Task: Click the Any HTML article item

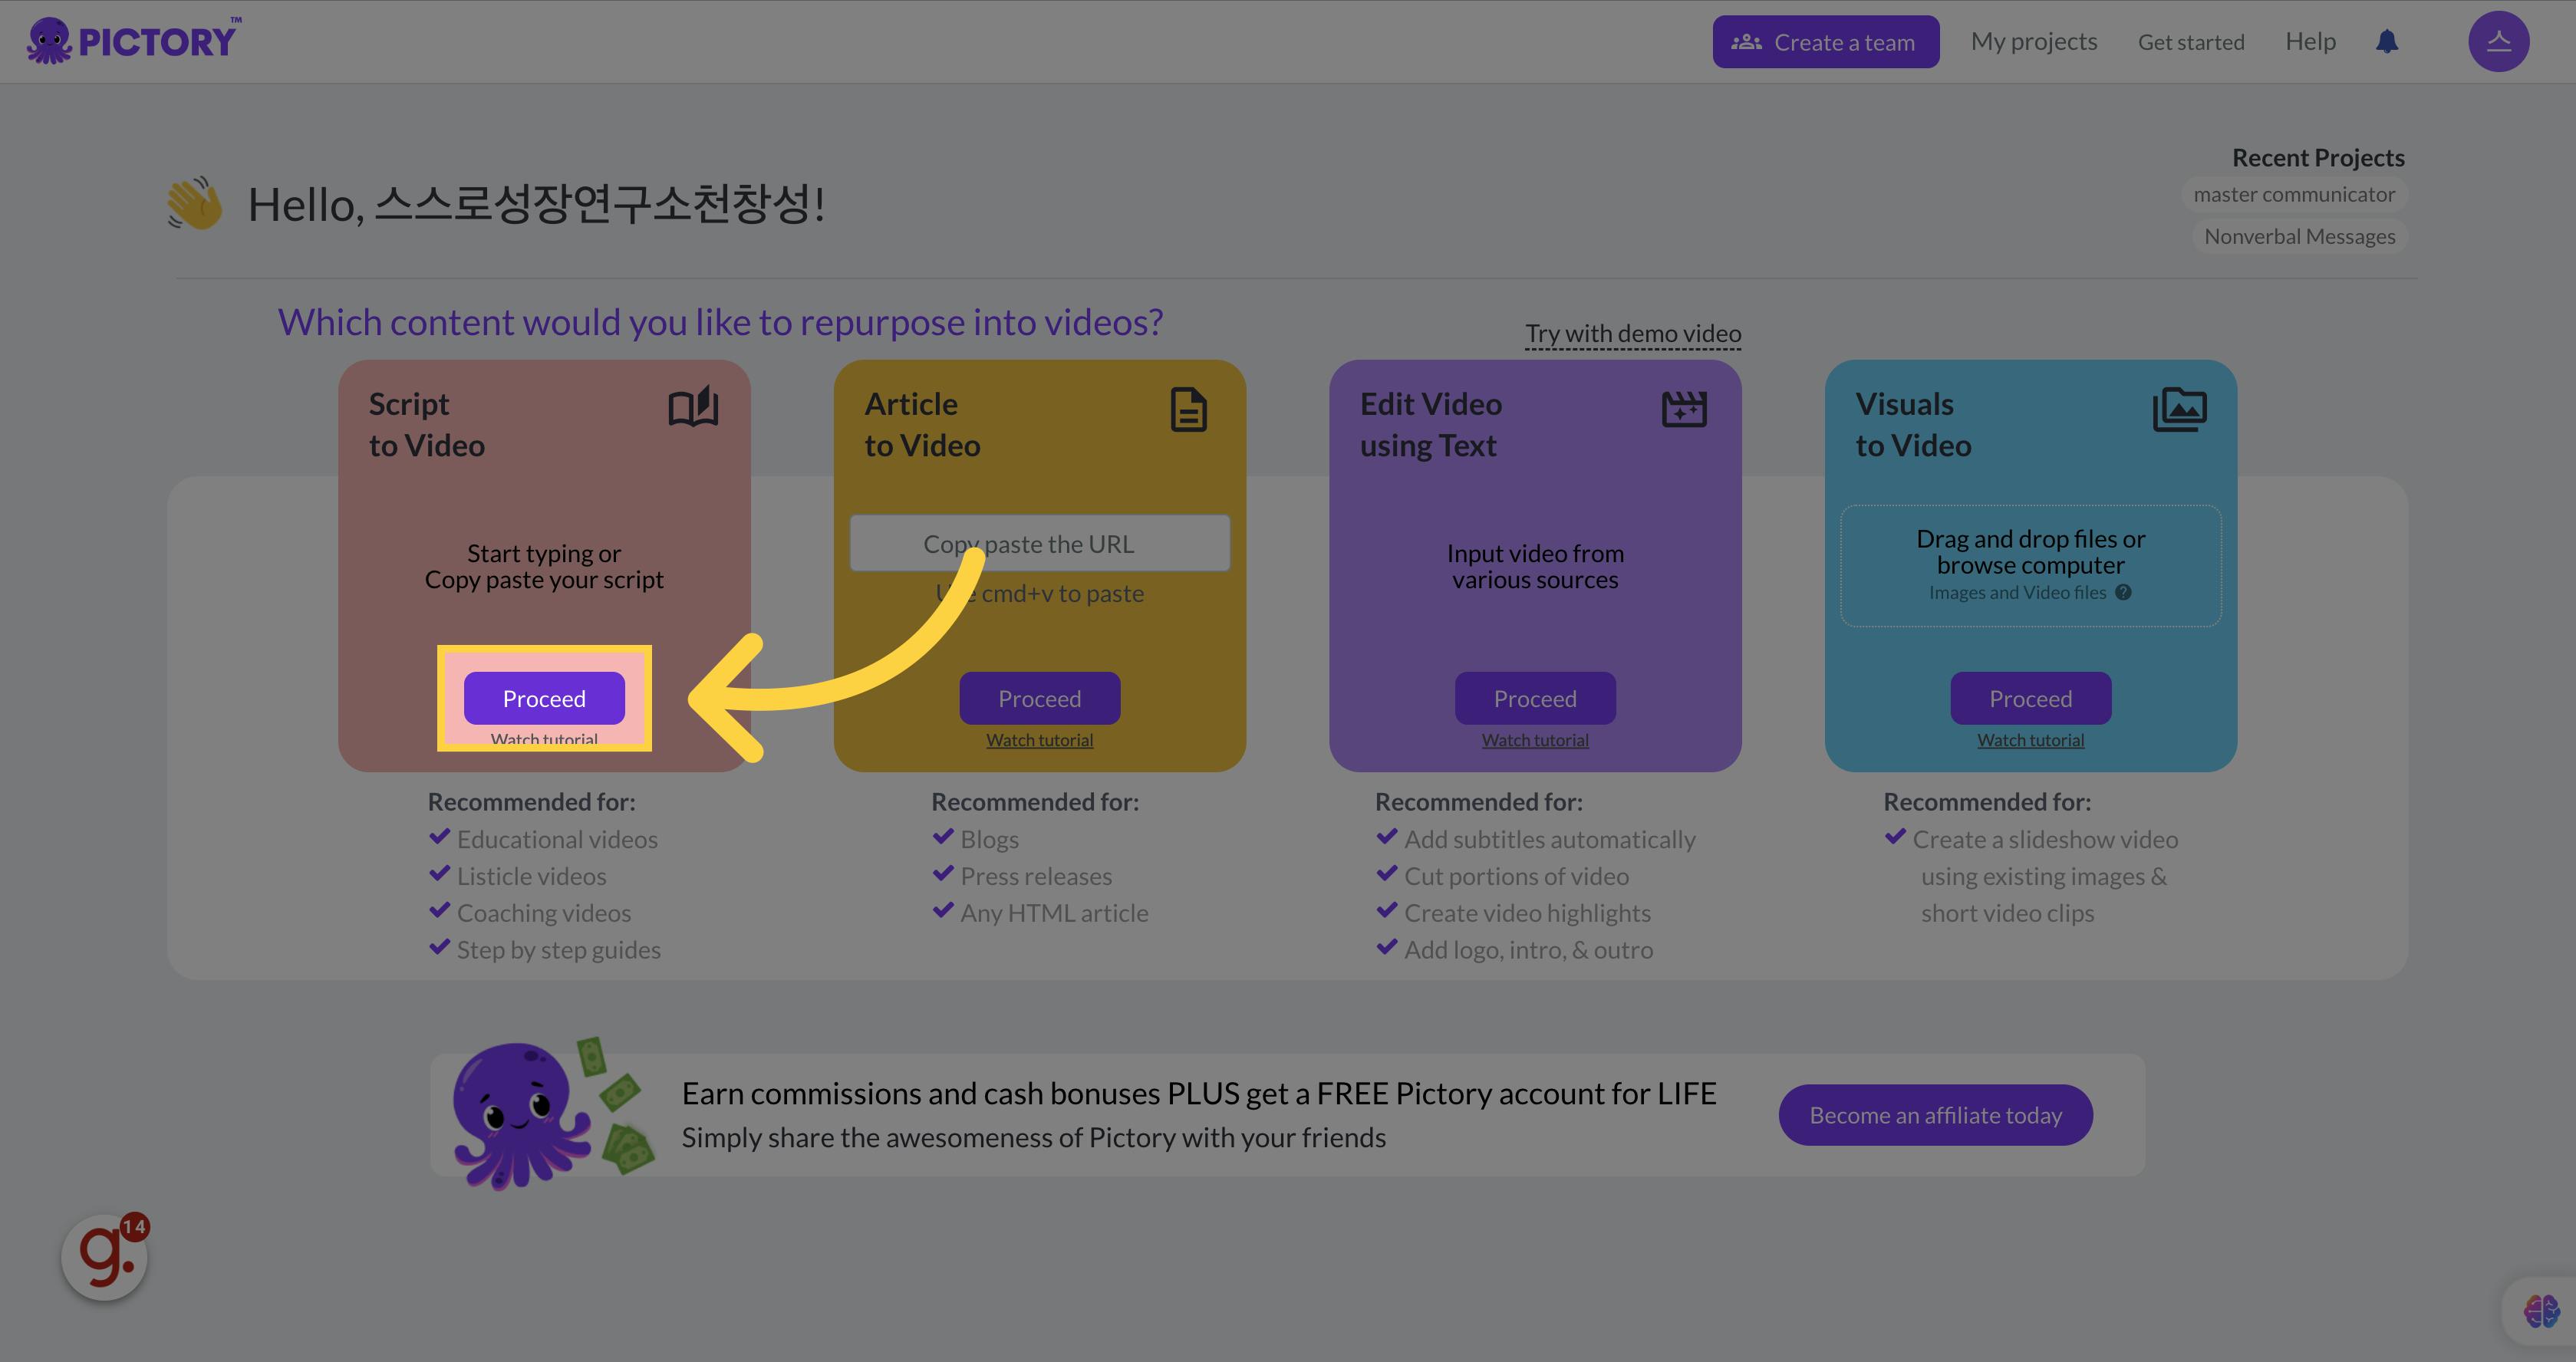Action: click(1054, 913)
